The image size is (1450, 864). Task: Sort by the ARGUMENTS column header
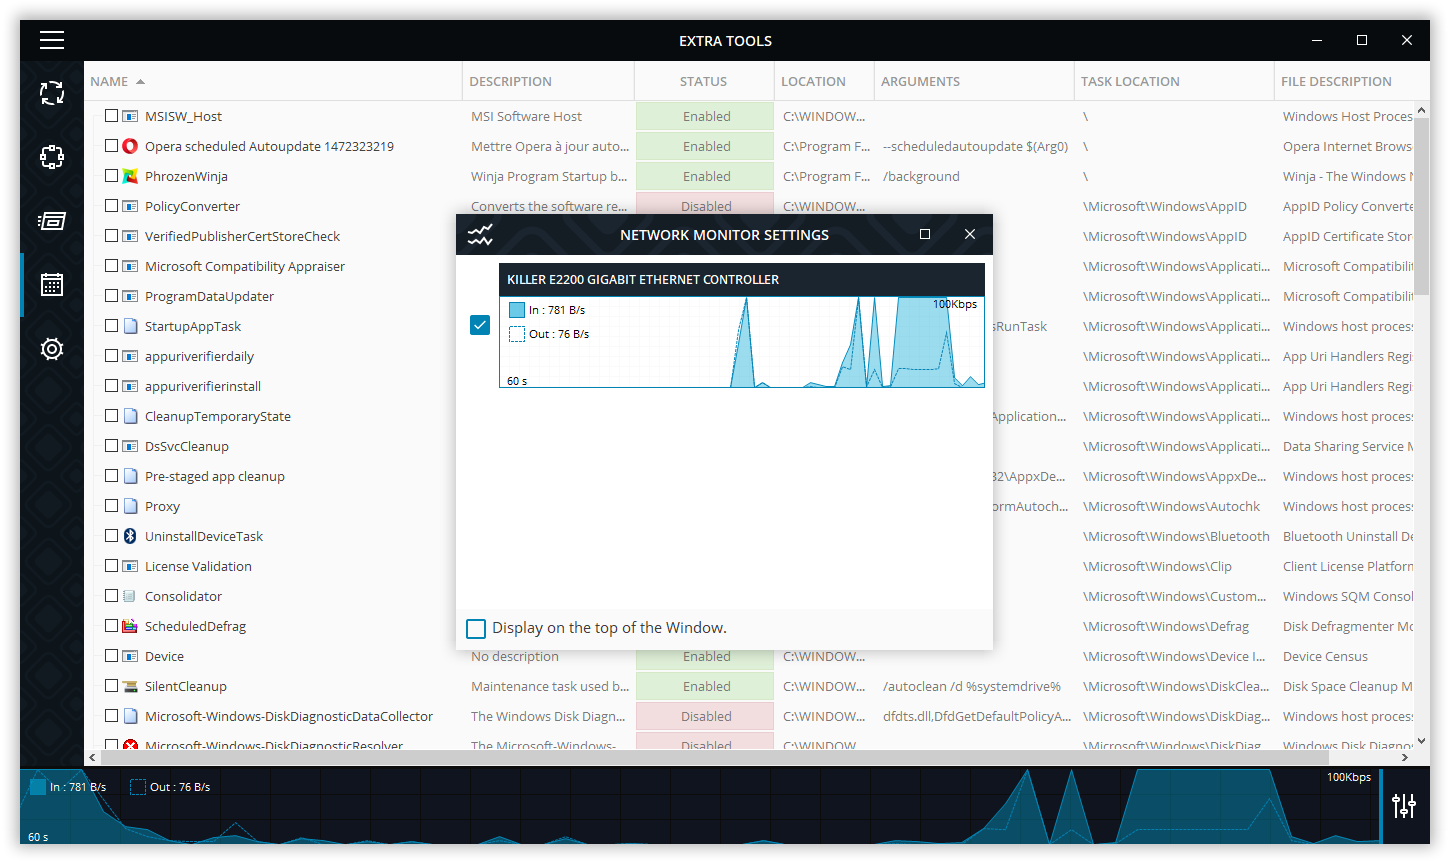pyautogui.click(x=920, y=81)
